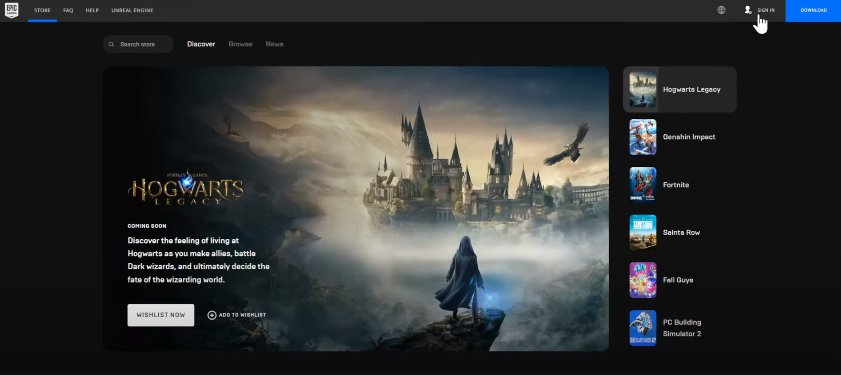
Task: Switch to the News tab
Action: (275, 44)
